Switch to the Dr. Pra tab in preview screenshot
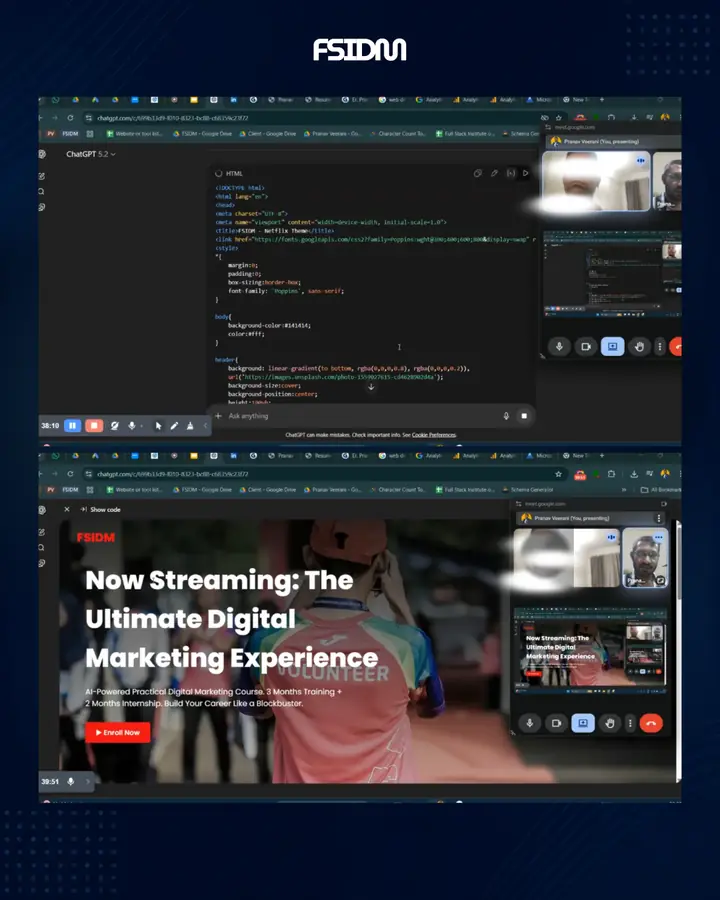Image resolution: width=720 pixels, height=900 pixels. pos(355,455)
